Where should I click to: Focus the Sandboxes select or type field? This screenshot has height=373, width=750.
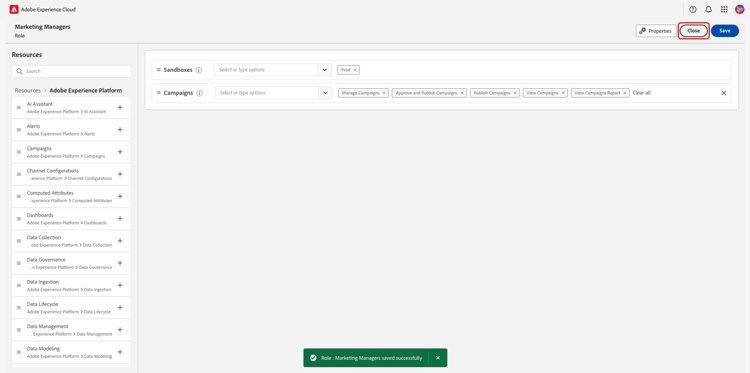click(x=266, y=70)
